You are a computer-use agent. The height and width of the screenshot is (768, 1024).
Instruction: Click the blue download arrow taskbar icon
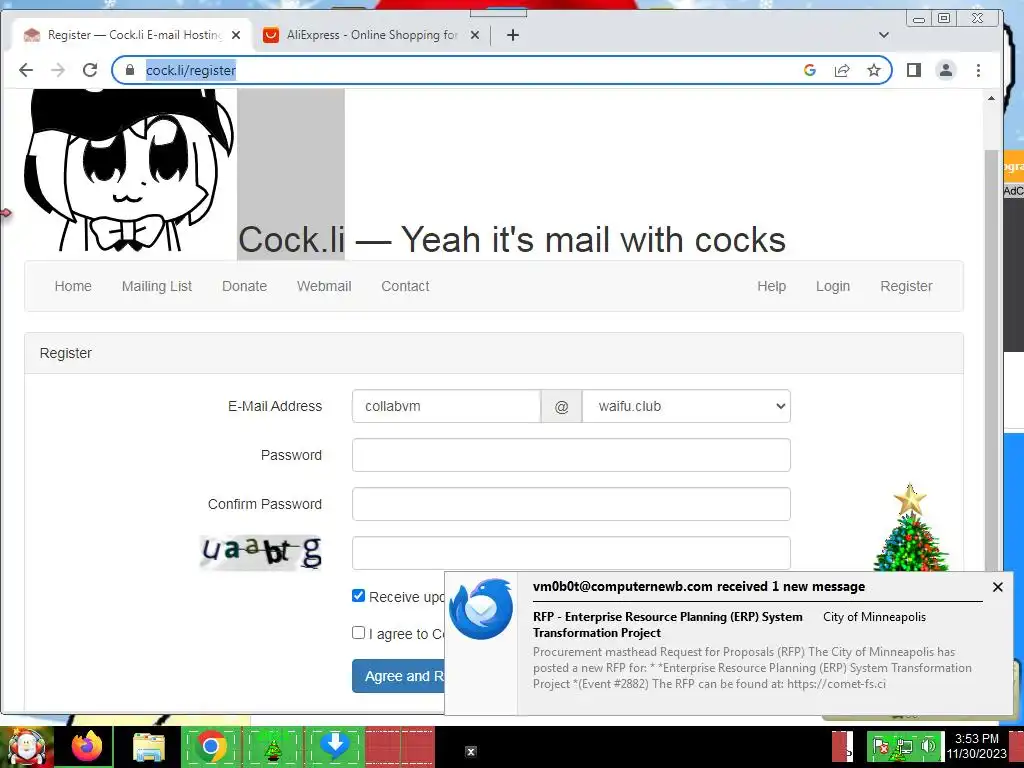click(335, 745)
